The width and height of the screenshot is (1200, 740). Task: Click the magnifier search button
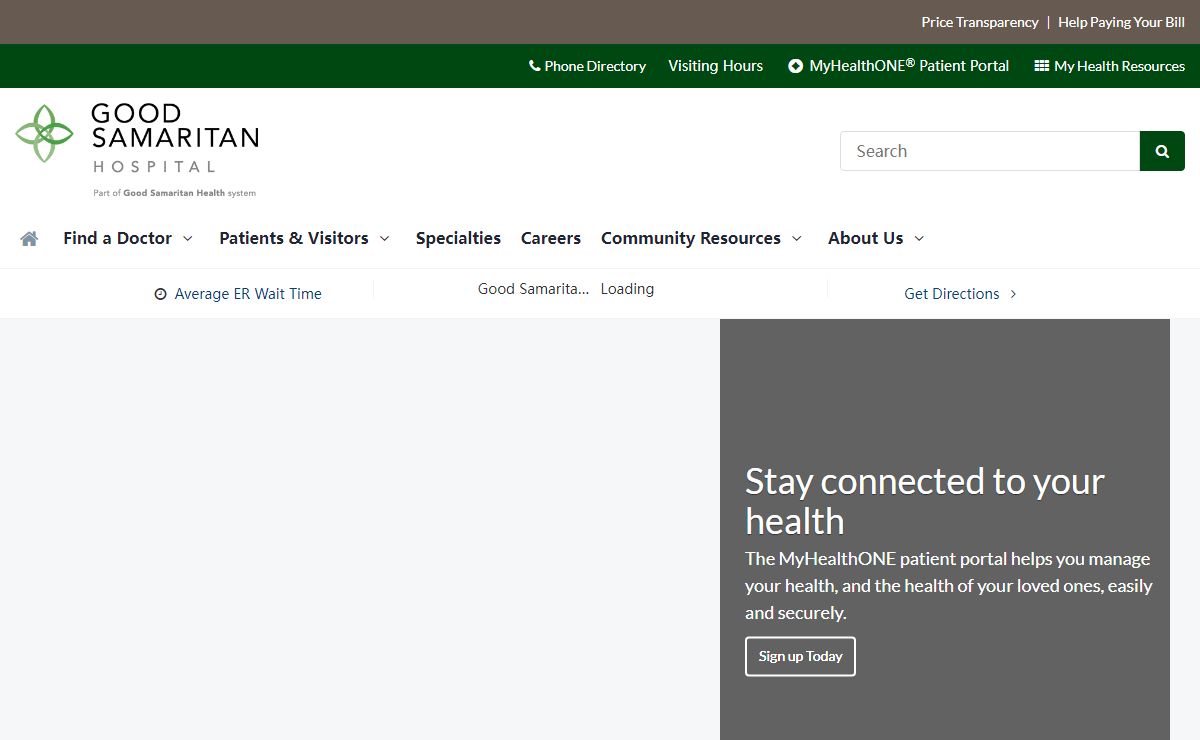[x=1162, y=151]
